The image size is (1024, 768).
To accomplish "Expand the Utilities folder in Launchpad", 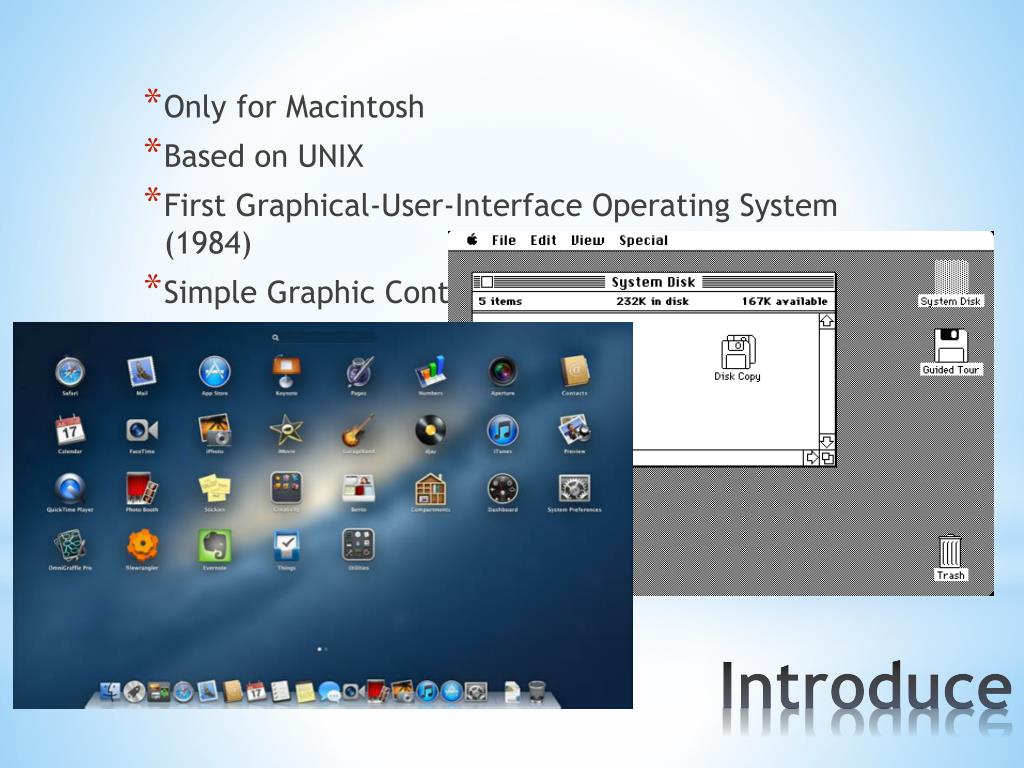I will click(359, 545).
